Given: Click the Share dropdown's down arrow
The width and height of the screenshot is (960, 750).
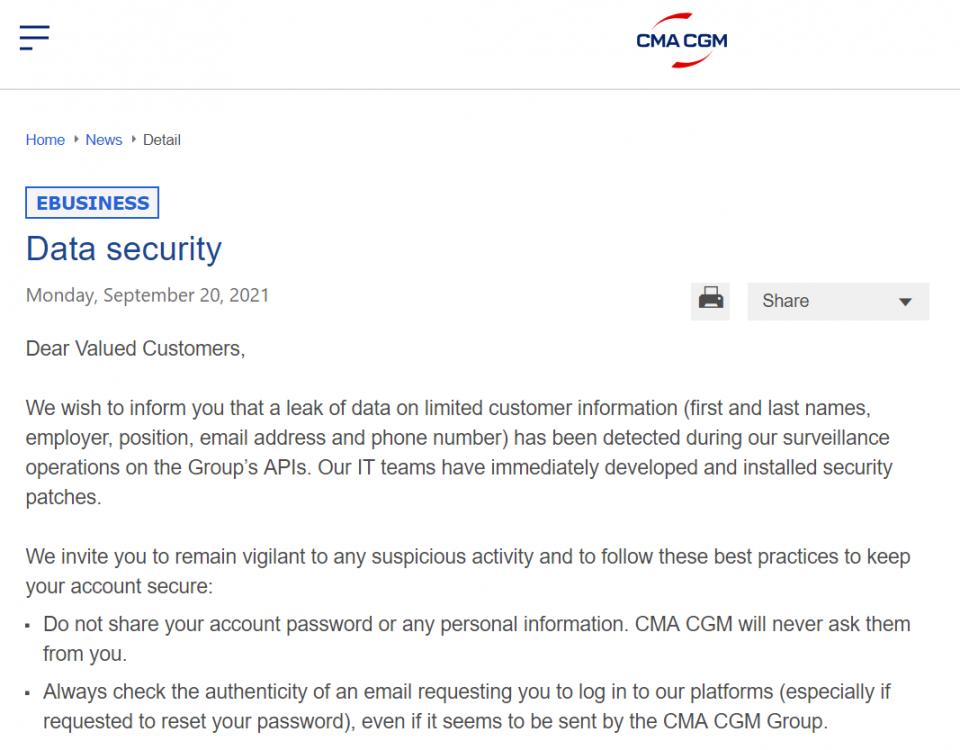Looking at the screenshot, I should (905, 302).
